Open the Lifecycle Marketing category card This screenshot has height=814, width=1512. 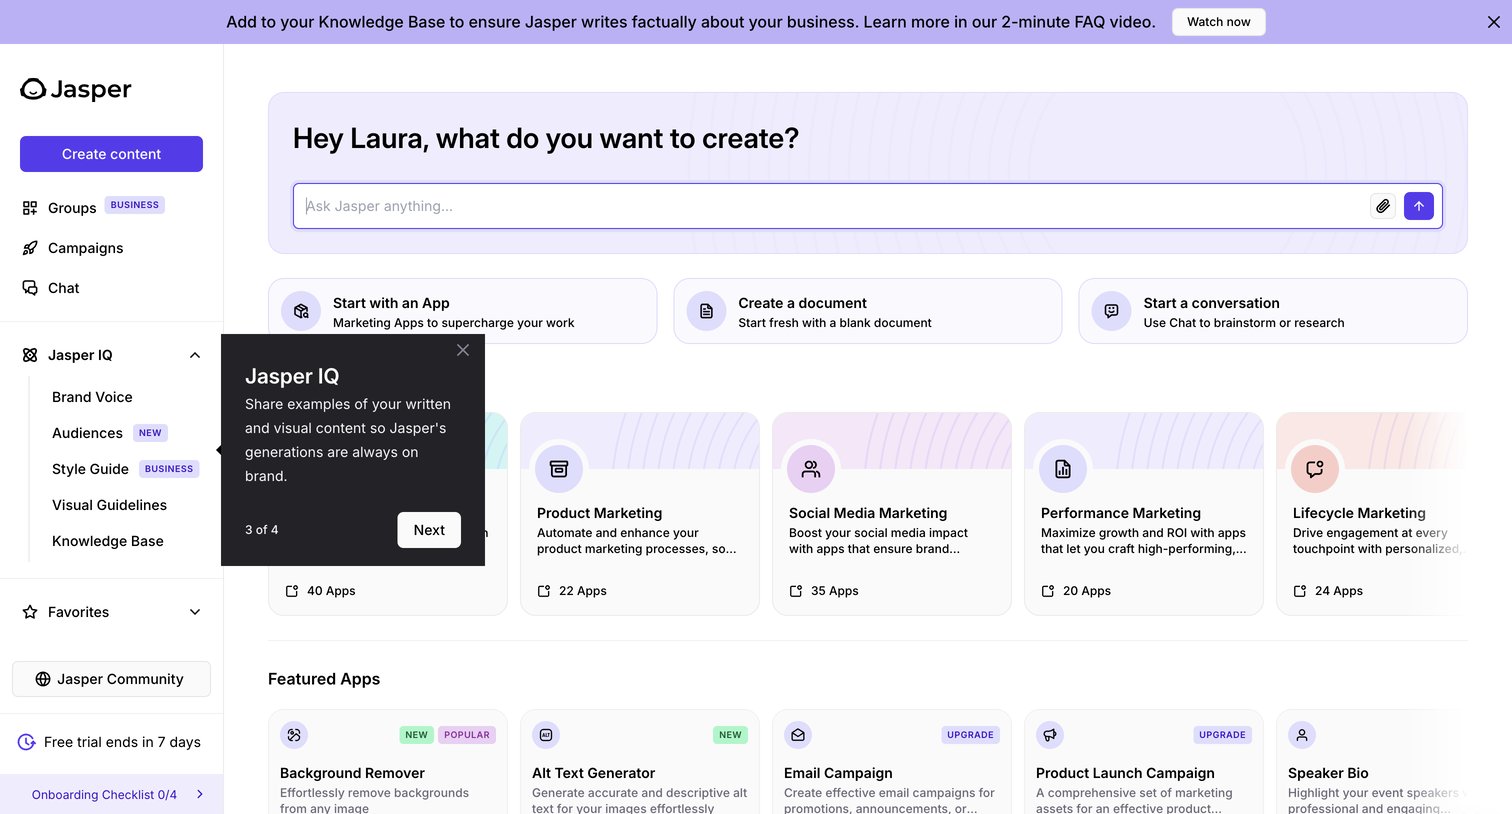pos(1372,514)
